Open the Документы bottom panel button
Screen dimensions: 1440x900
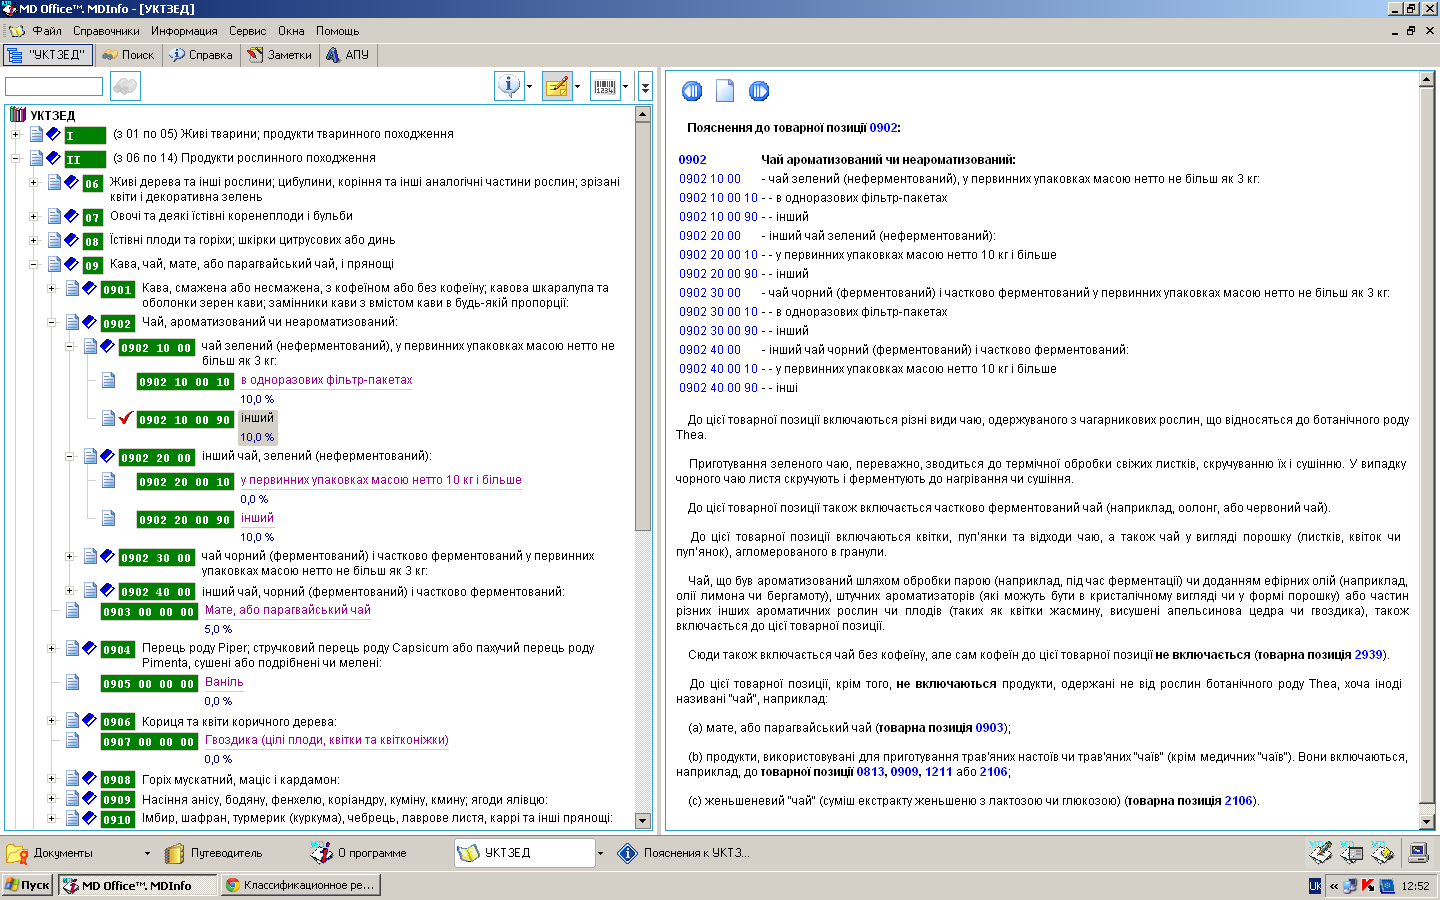[63, 853]
